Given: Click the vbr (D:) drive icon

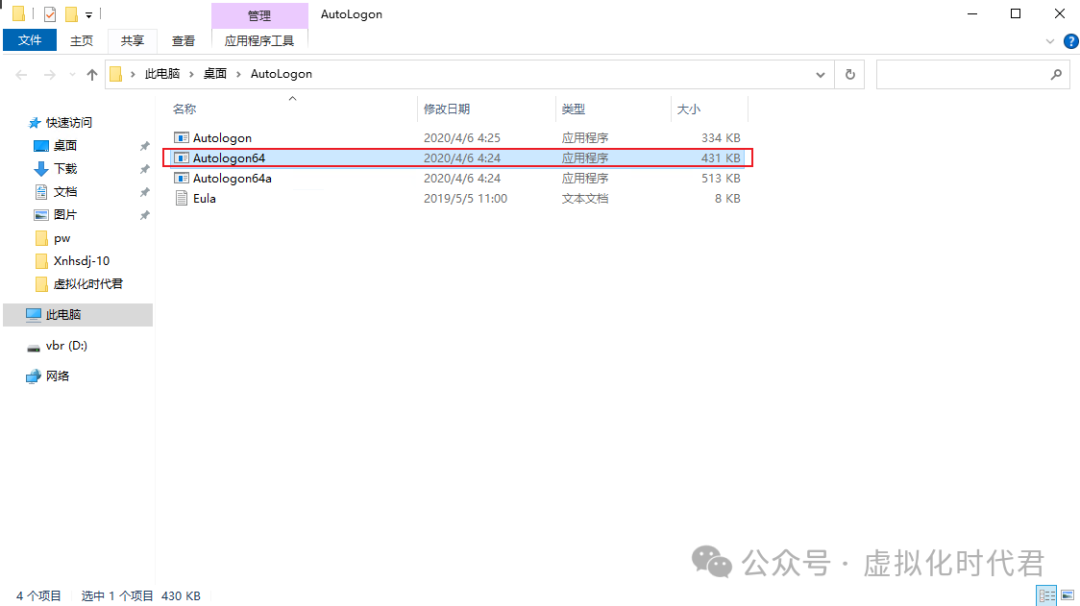Looking at the screenshot, I should [x=33, y=347].
